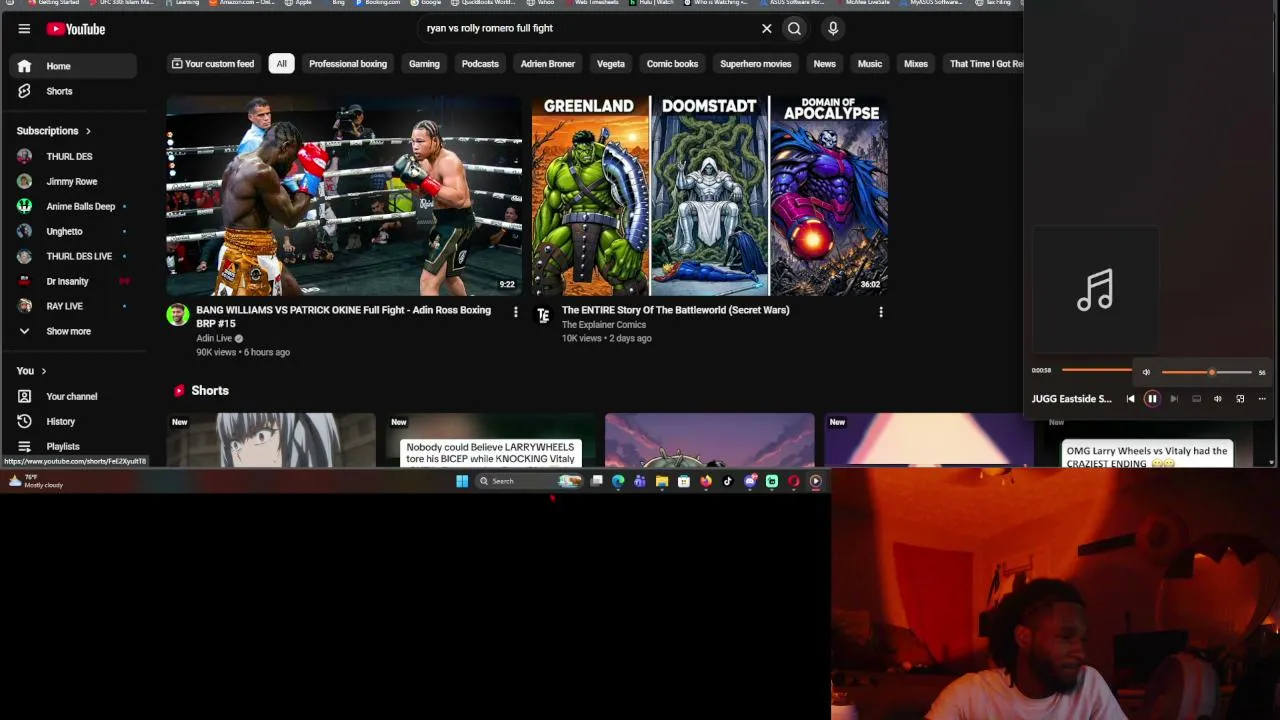Seek on the media player progress bar
1280x720 pixels.
coord(1096,370)
